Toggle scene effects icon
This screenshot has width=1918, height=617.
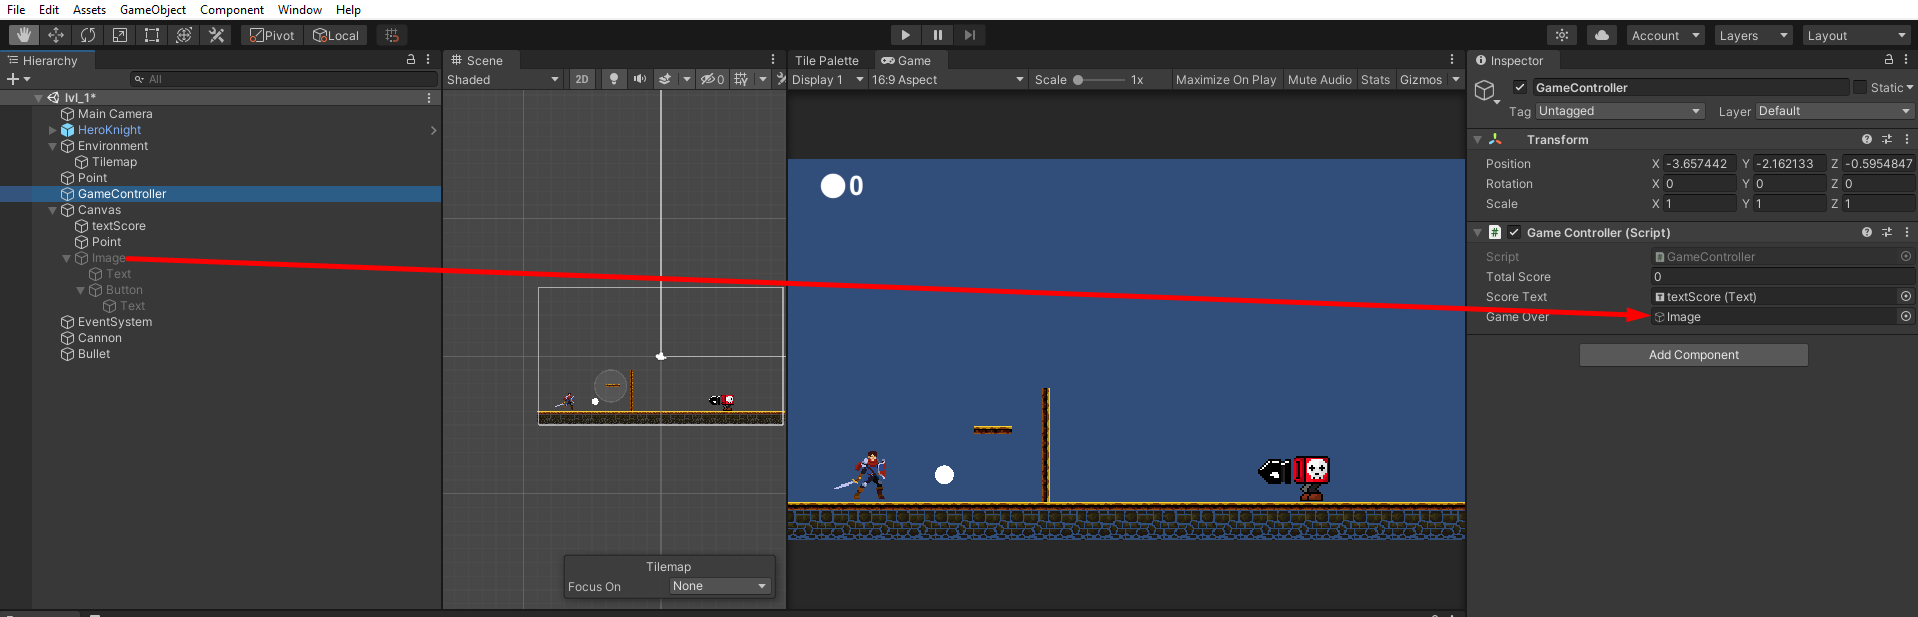point(665,79)
